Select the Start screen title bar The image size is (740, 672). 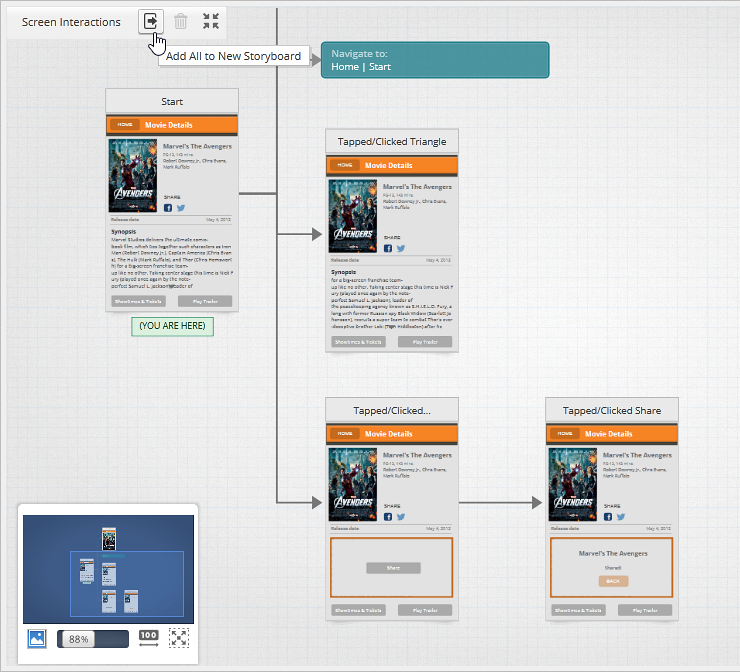(x=172, y=101)
